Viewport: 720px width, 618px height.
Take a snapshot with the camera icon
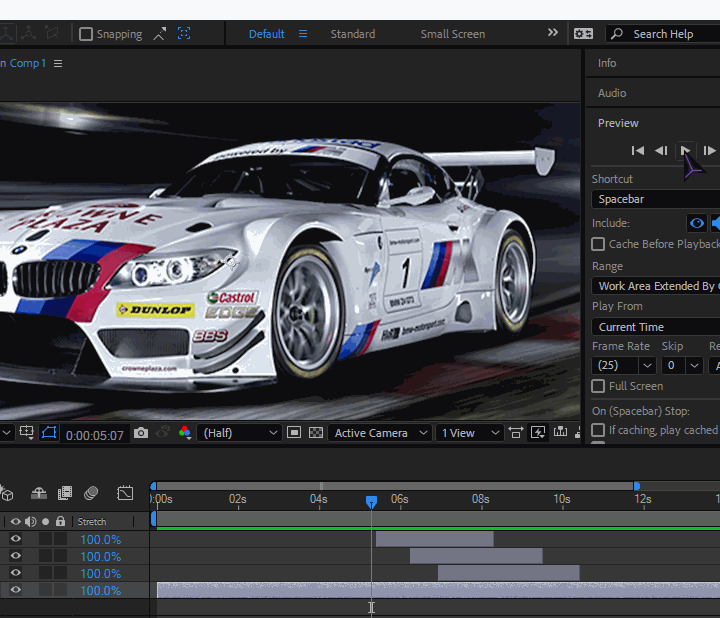[141, 433]
